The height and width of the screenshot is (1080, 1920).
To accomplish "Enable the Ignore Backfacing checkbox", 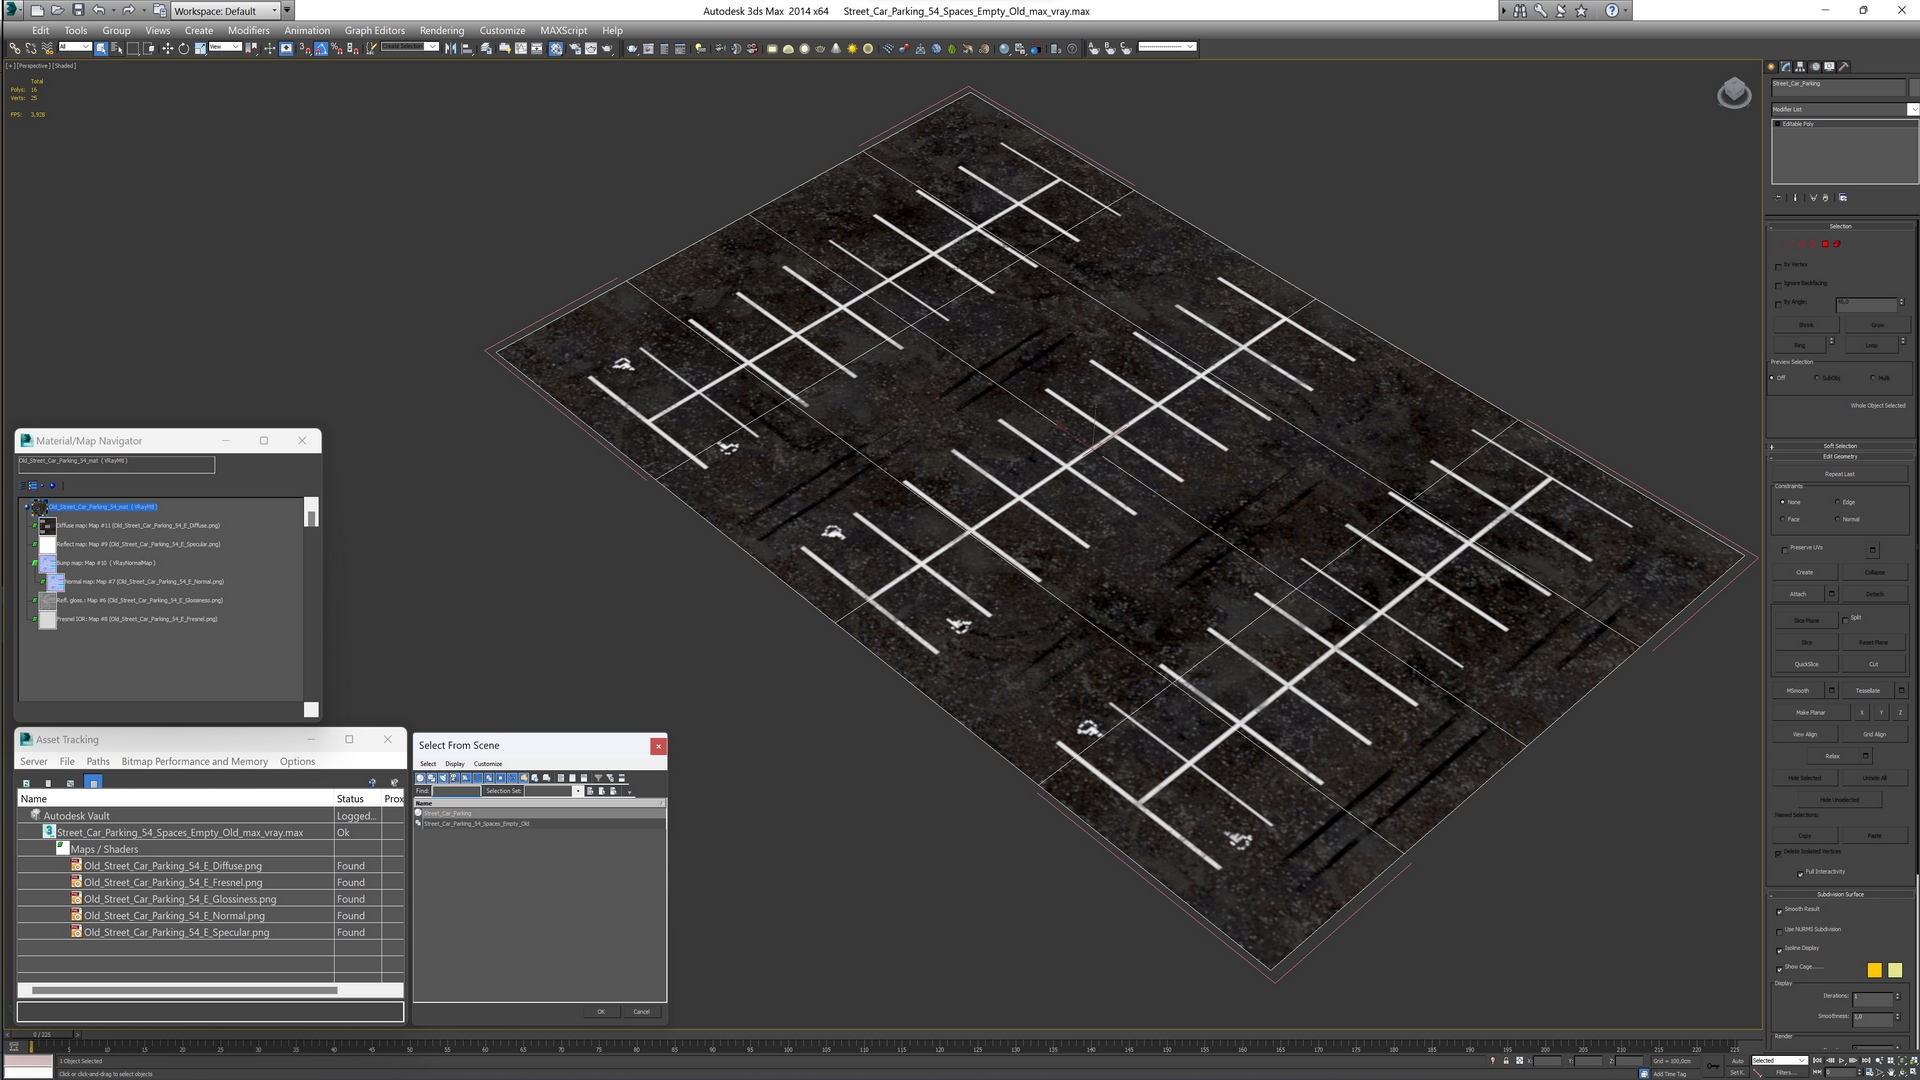I will click(1778, 285).
